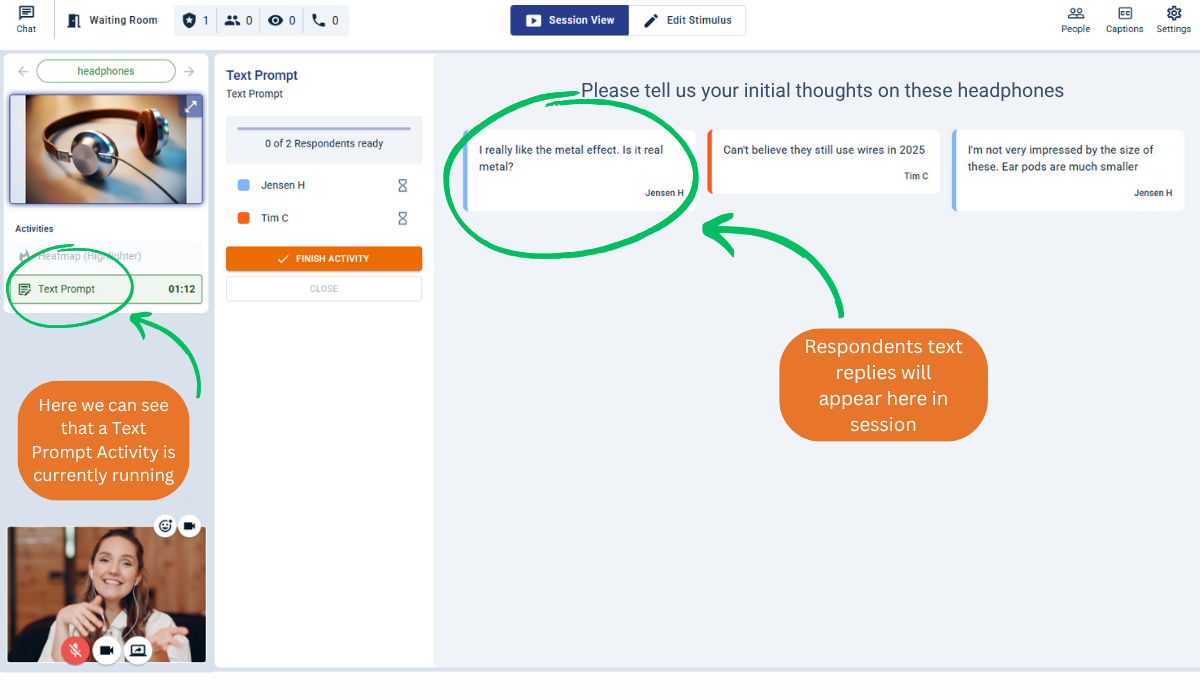Toggle the camera icon above video tile
Screen dimensions: 1200x700
tap(189, 526)
